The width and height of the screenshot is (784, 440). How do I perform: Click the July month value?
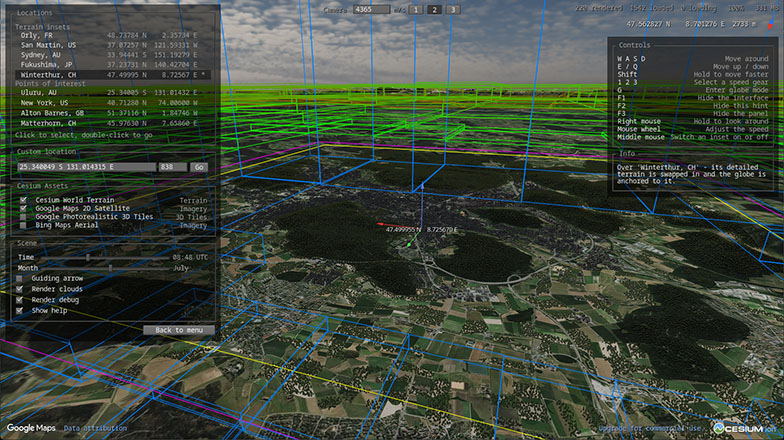tap(180, 268)
